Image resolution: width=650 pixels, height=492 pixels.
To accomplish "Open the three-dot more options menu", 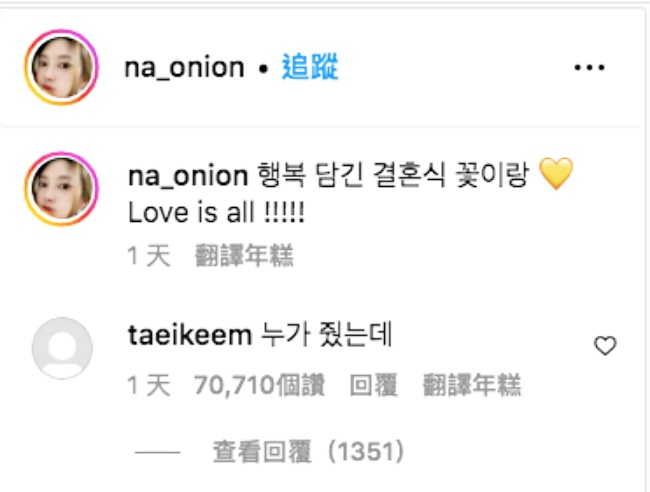I will click(x=589, y=67).
